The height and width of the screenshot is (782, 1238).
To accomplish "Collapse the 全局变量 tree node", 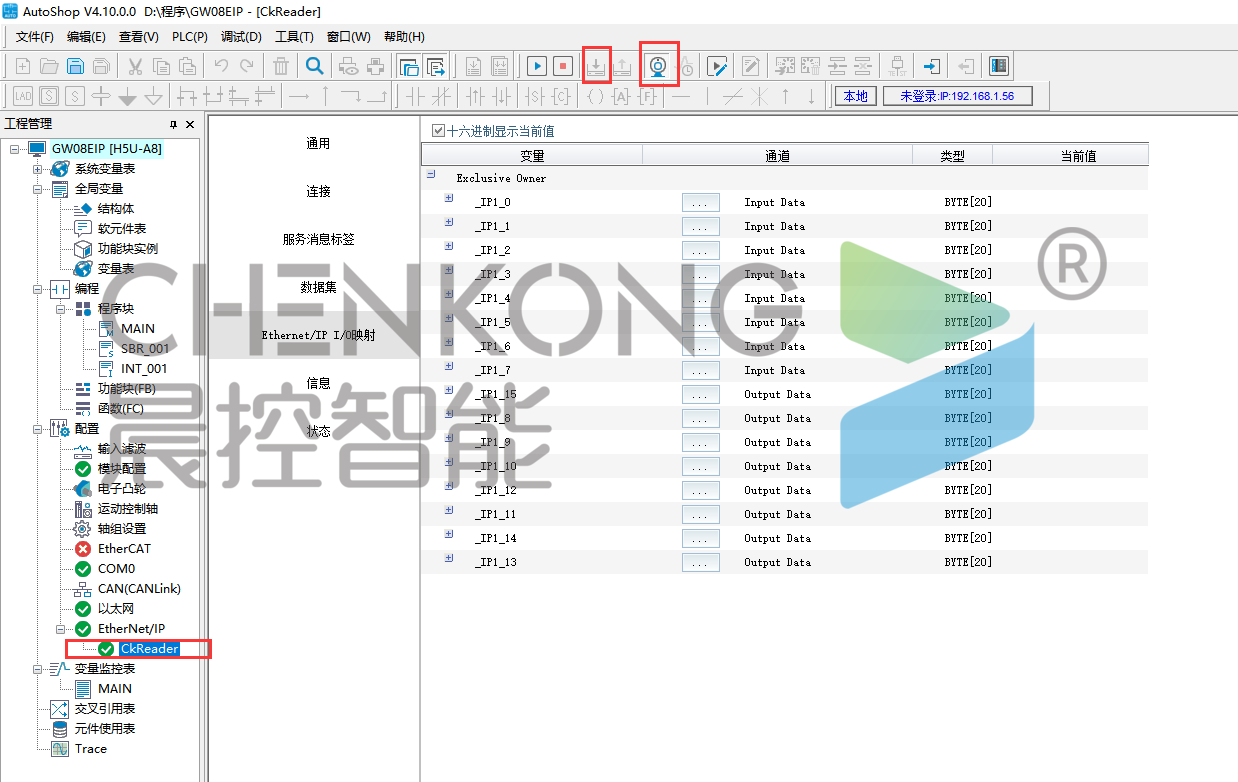I will [x=38, y=189].
